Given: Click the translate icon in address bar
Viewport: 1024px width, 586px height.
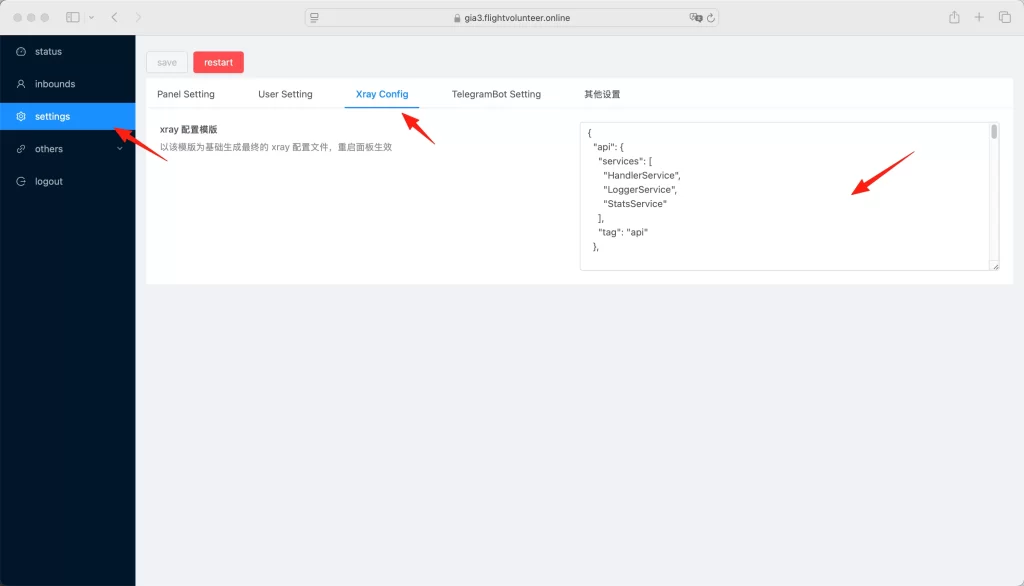Looking at the screenshot, I should tap(696, 18).
